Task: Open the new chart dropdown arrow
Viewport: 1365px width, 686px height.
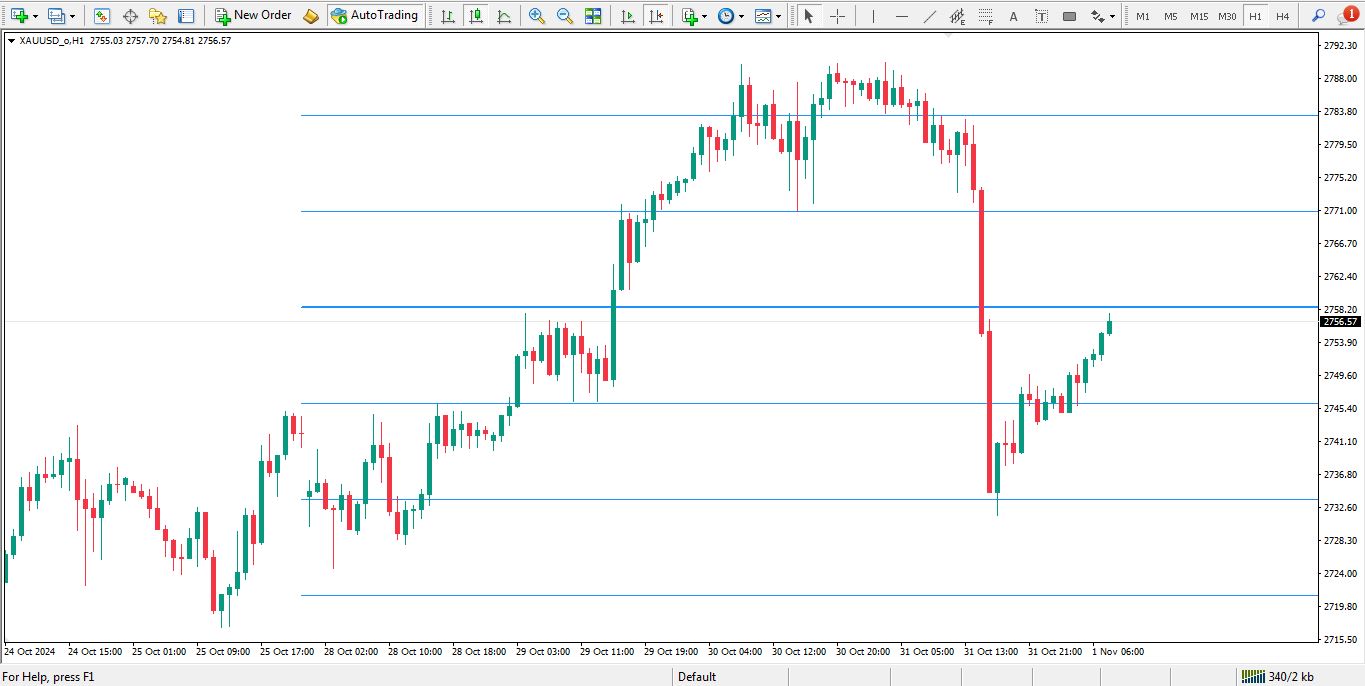Action: click(x=36, y=17)
